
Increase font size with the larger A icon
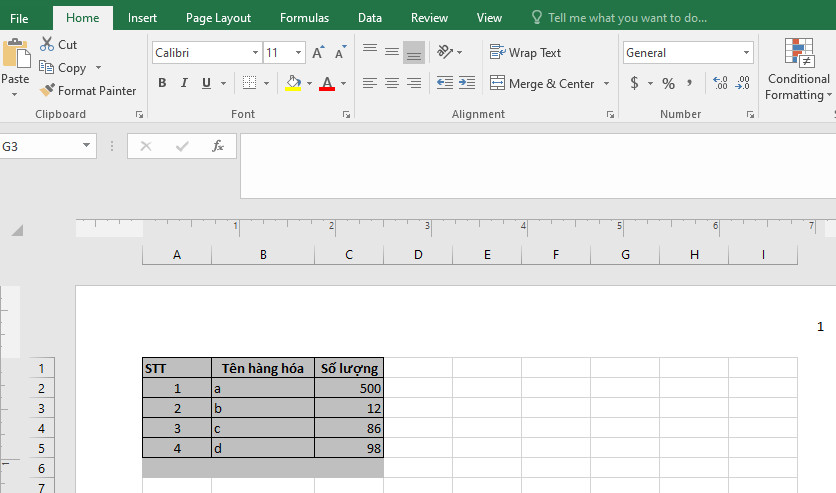pyautogui.click(x=318, y=53)
